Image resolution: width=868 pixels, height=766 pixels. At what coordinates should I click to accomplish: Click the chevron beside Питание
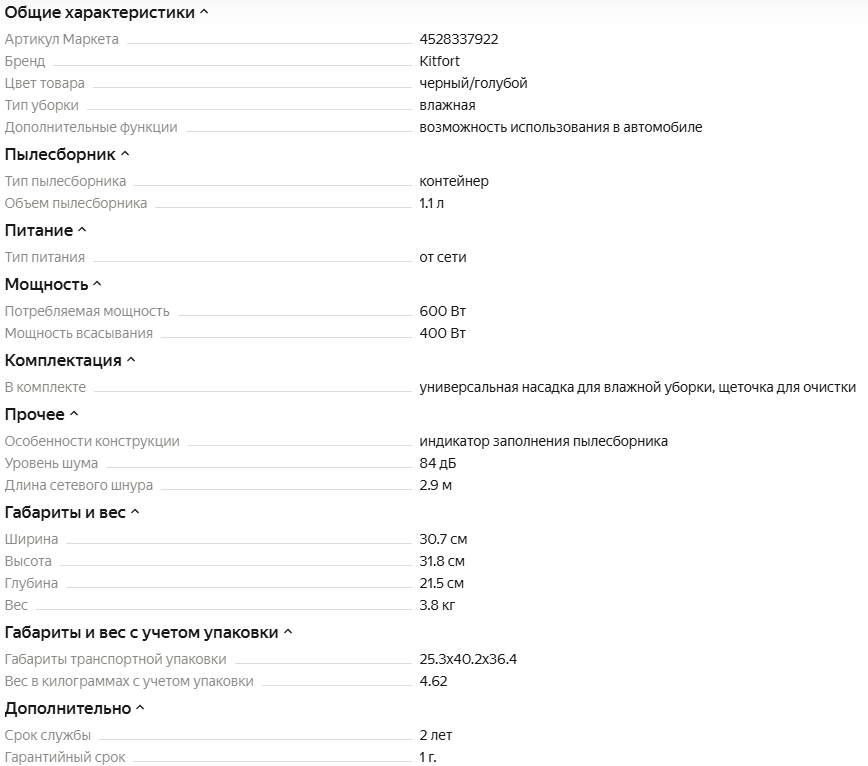pos(82,230)
